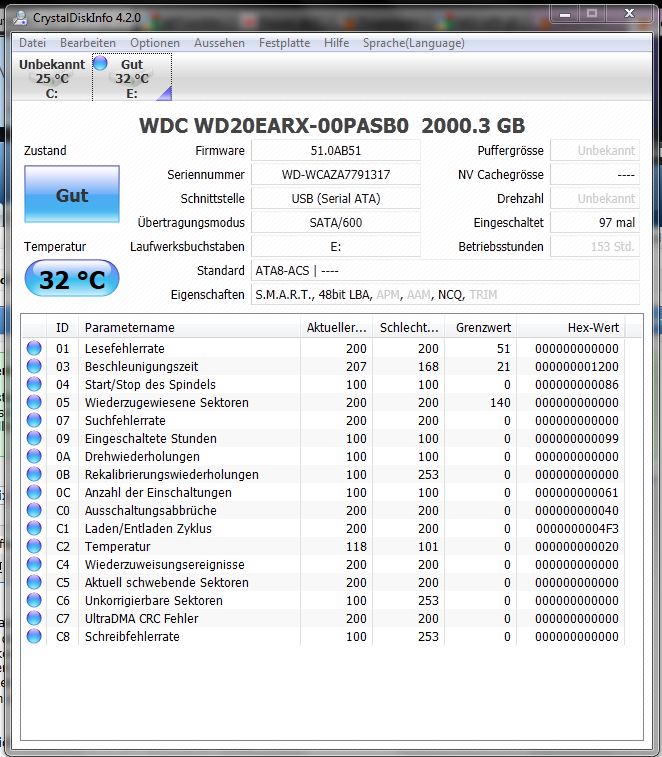Click status orb for Ausschaltungsabbrüche row
Screen dimensions: 662x757
34,510
